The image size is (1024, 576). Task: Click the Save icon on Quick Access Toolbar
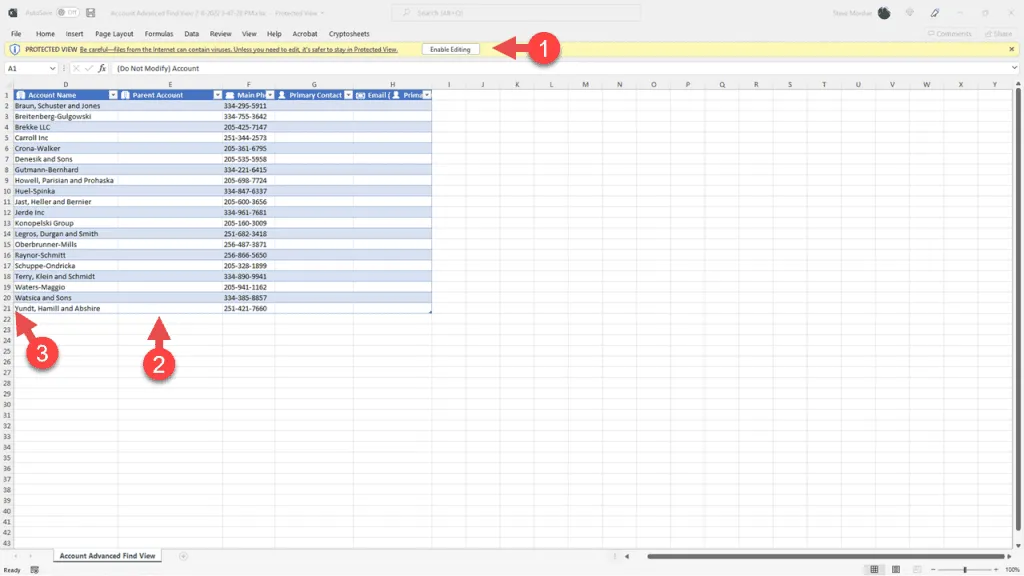pyautogui.click(x=92, y=12)
